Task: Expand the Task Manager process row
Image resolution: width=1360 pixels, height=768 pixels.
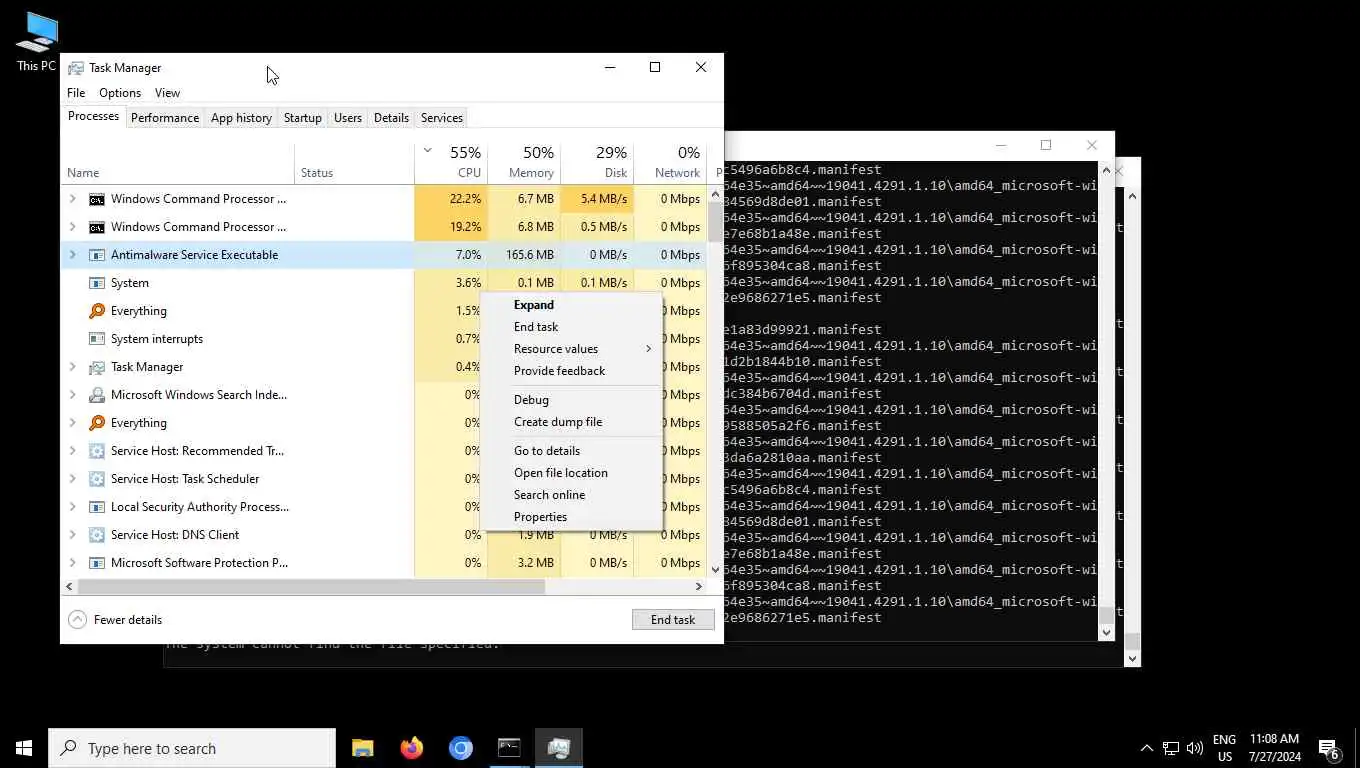Action: click(72, 367)
